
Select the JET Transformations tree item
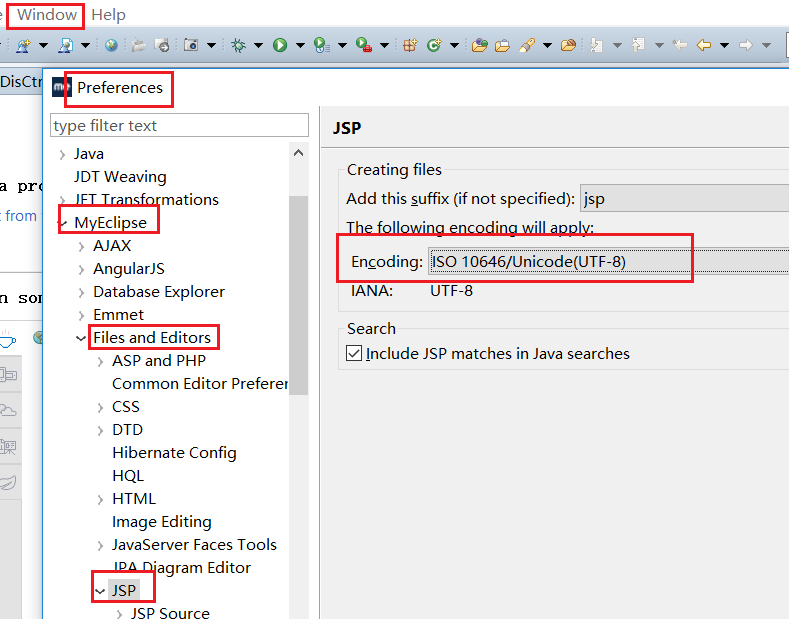pos(146,200)
